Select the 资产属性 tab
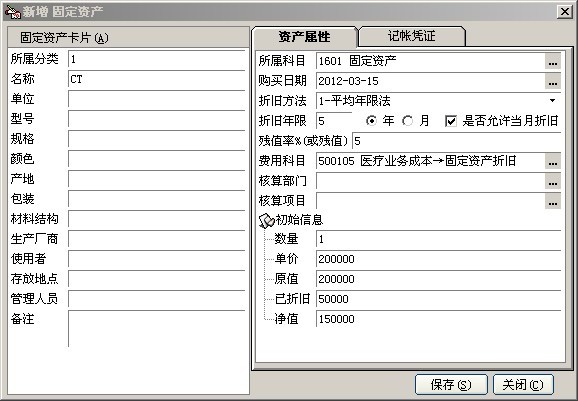The height and width of the screenshot is (401, 578). [x=304, y=37]
